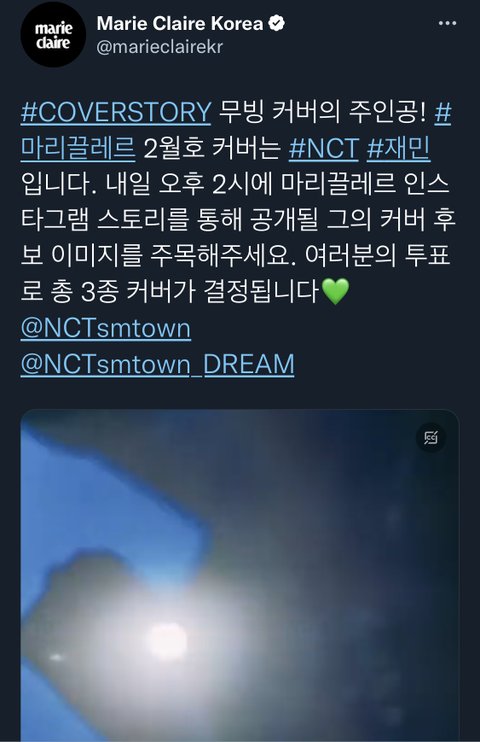
Task: Tap the text 3종 커버가 결정됩니다
Action: (x=200, y=291)
